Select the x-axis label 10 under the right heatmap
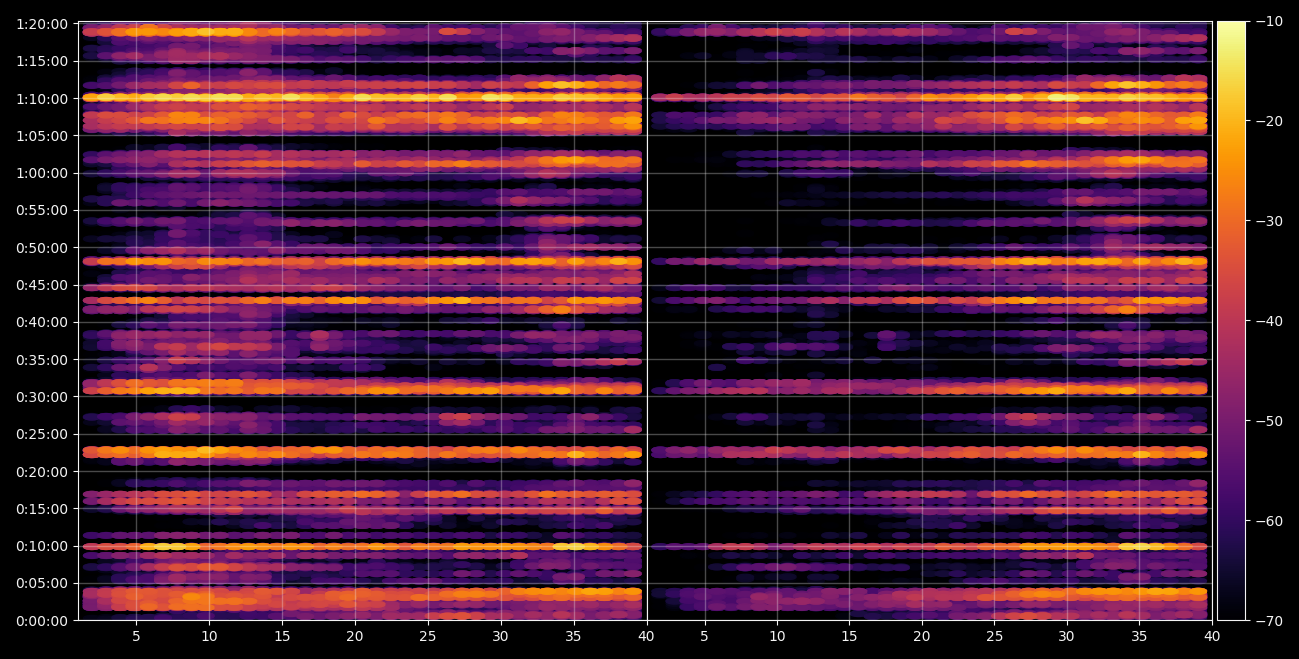Screen dimensions: 1299x659 pos(777,636)
